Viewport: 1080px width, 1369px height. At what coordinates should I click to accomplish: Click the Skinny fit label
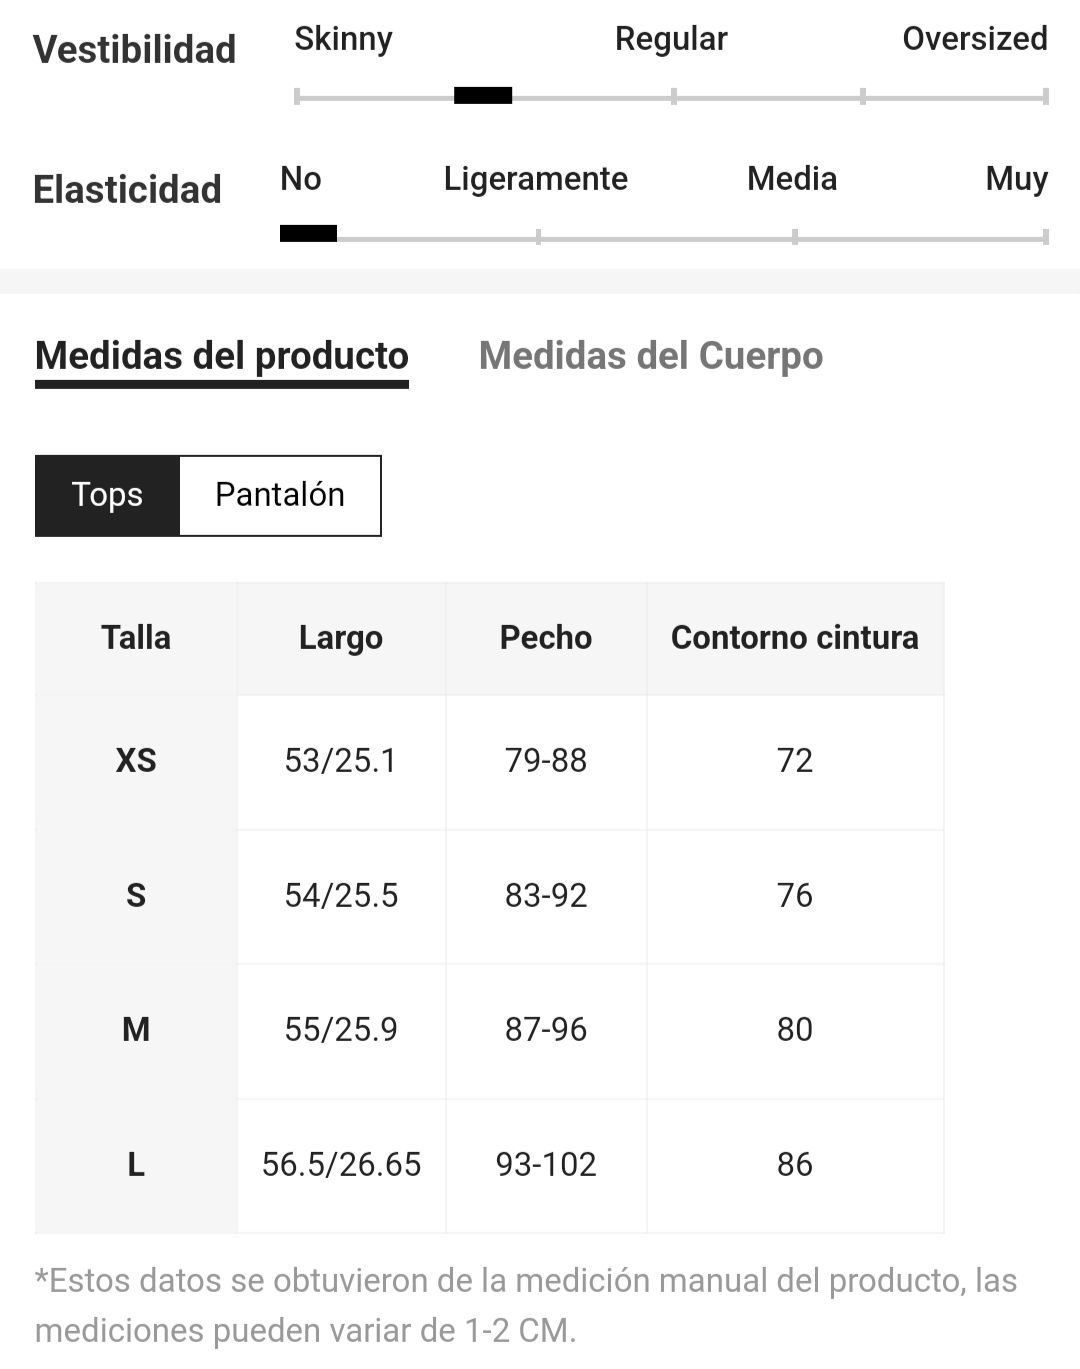[x=343, y=39]
